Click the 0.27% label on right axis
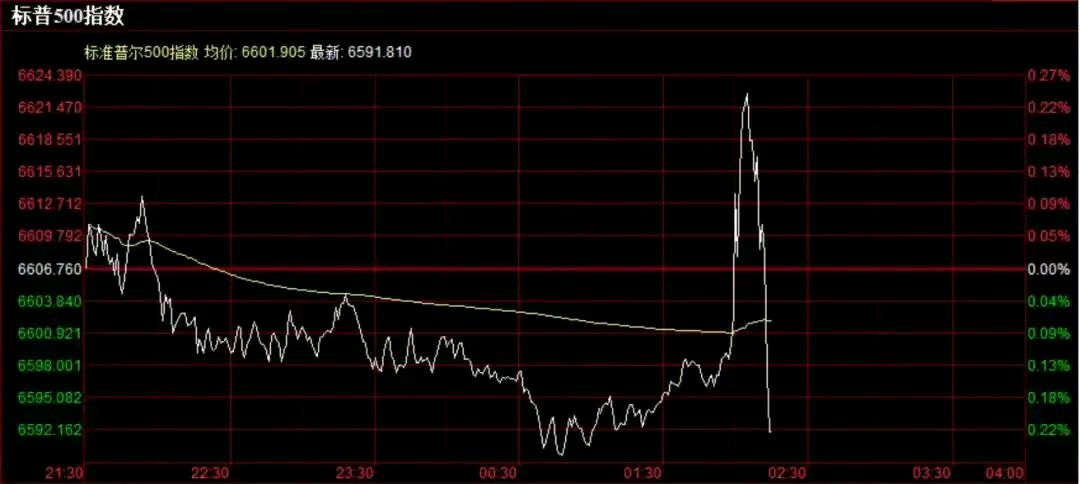Image resolution: width=1080 pixels, height=484 pixels. [1048, 75]
